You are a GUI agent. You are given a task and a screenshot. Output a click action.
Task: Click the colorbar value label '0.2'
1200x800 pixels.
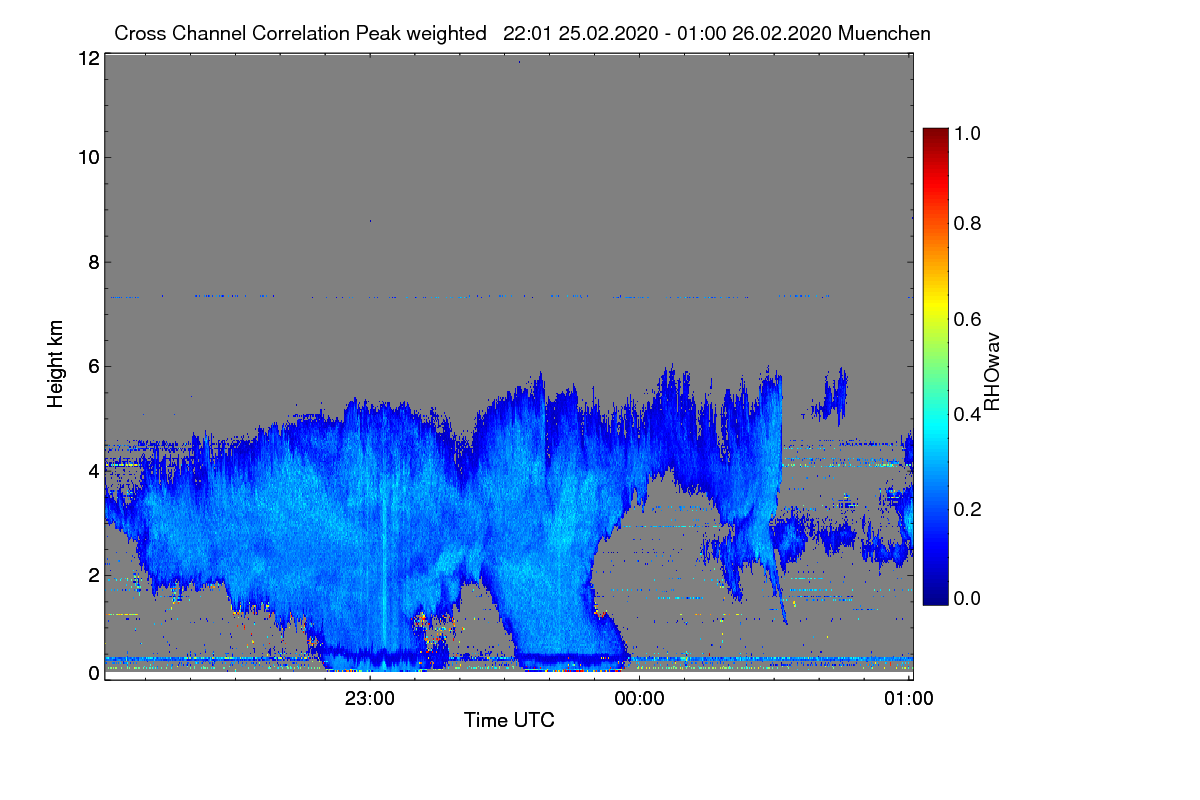click(x=968, y=508)
